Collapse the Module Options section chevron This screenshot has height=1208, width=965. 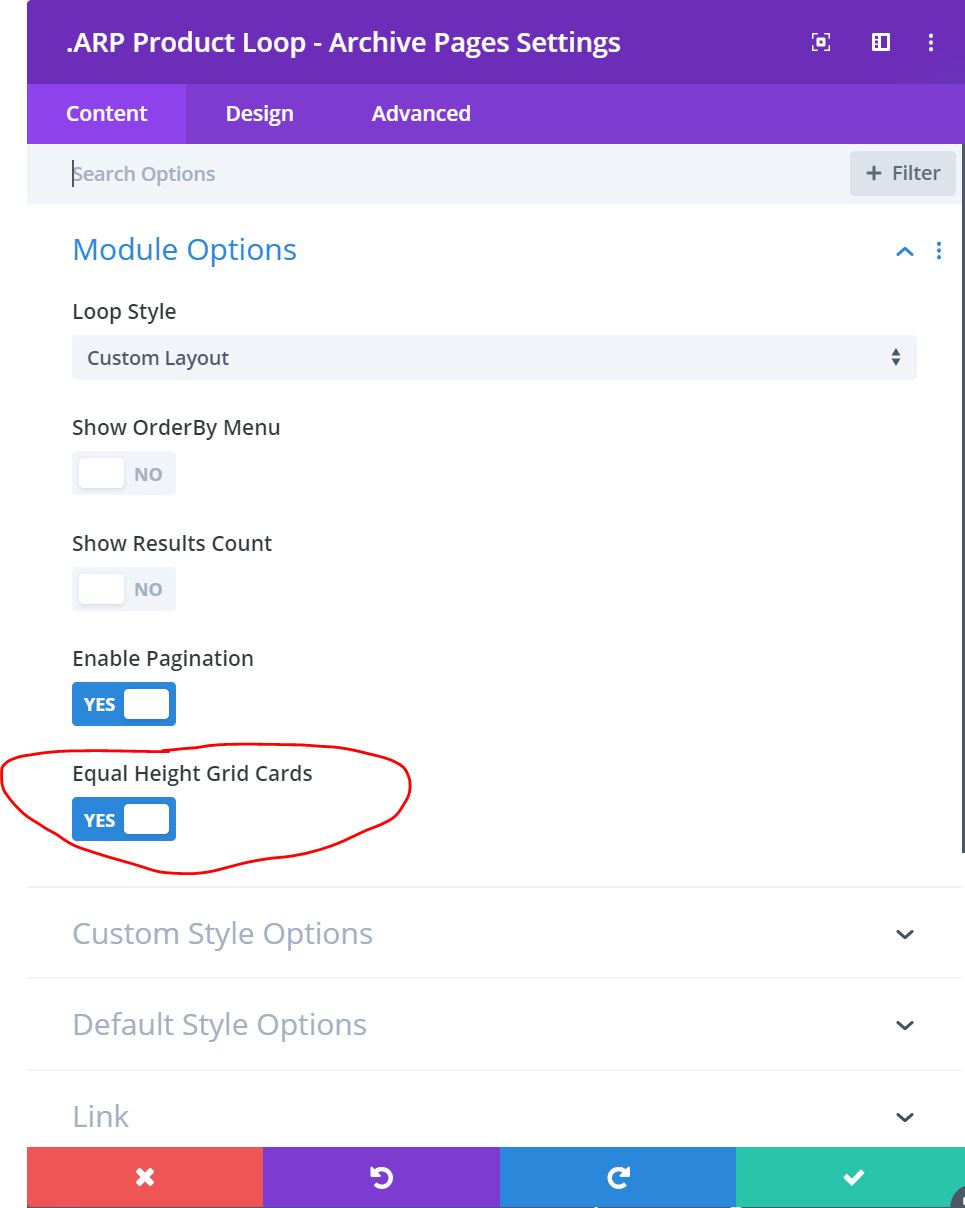point(905,251)
